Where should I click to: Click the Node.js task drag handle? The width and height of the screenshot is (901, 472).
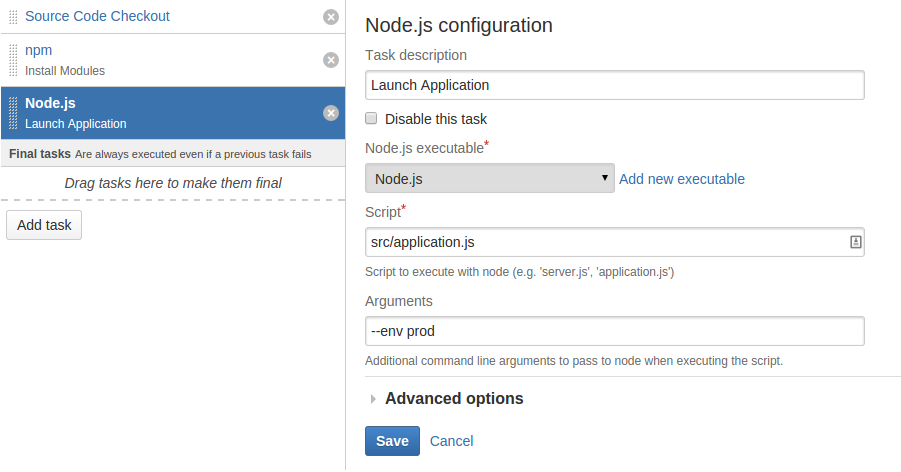click(x=13, y=113)
